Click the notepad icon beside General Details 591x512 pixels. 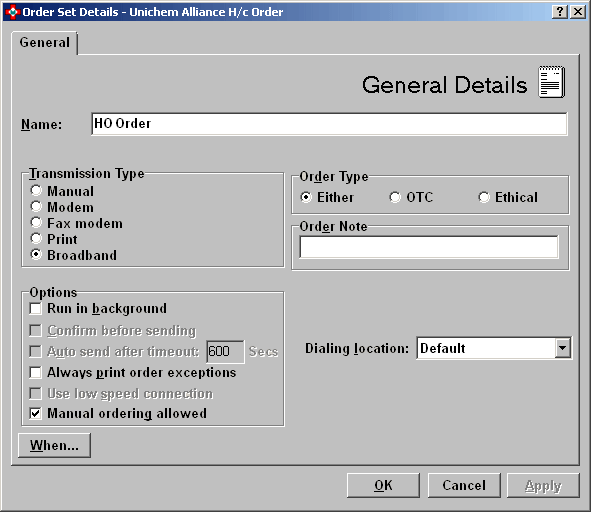click(551, 82)
